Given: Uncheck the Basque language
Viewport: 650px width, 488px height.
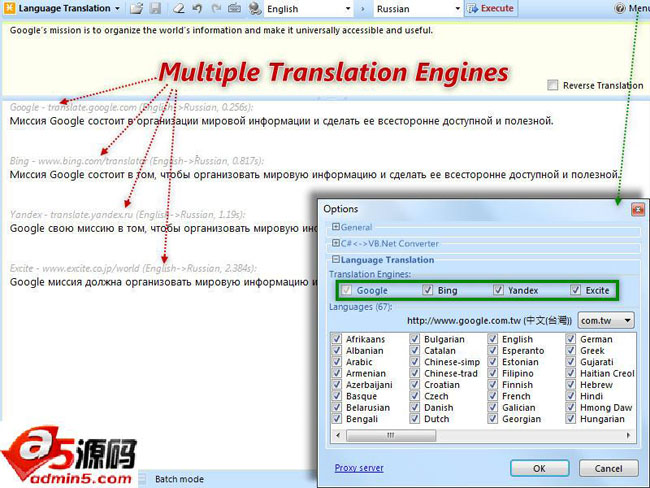Looking at the screenshot, I should pyautogui.click(x=337, y=396).
